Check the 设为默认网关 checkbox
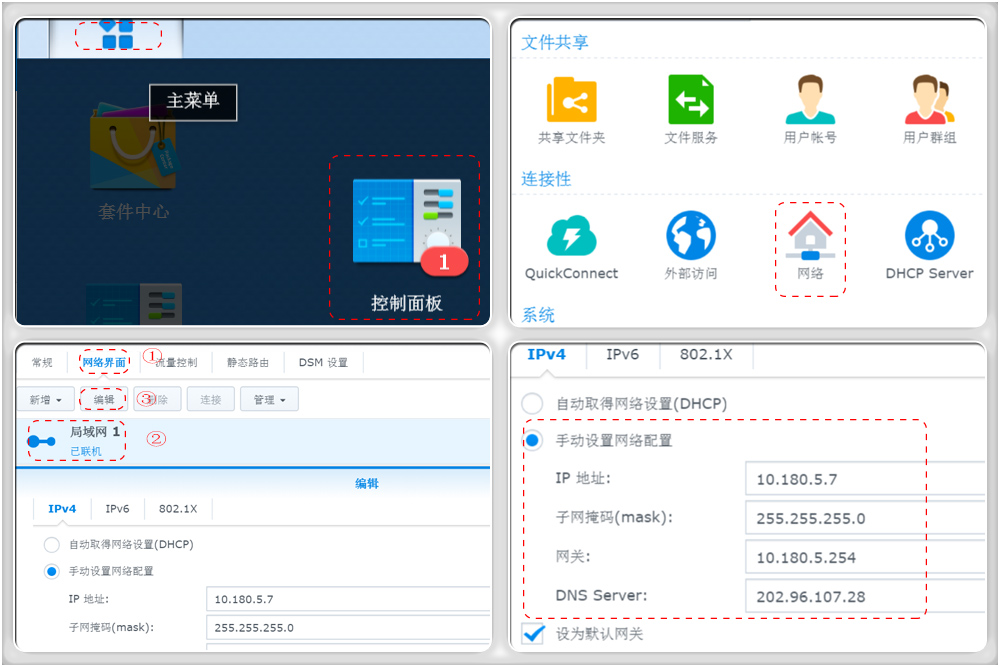Image resolution: width=1000 pixels, height=667 pixels. click(x=531, y=634)
